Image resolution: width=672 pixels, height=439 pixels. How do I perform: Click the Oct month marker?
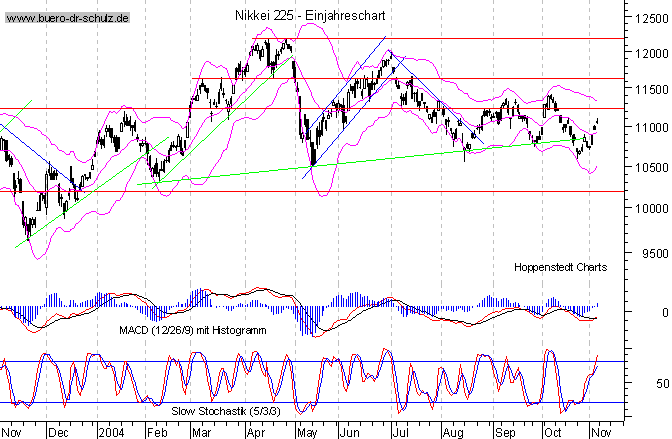553,432
